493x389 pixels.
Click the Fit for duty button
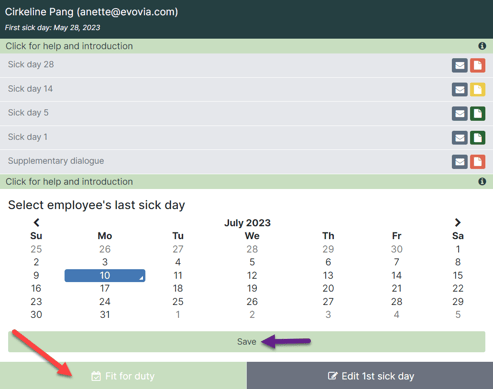coord(123,376)
